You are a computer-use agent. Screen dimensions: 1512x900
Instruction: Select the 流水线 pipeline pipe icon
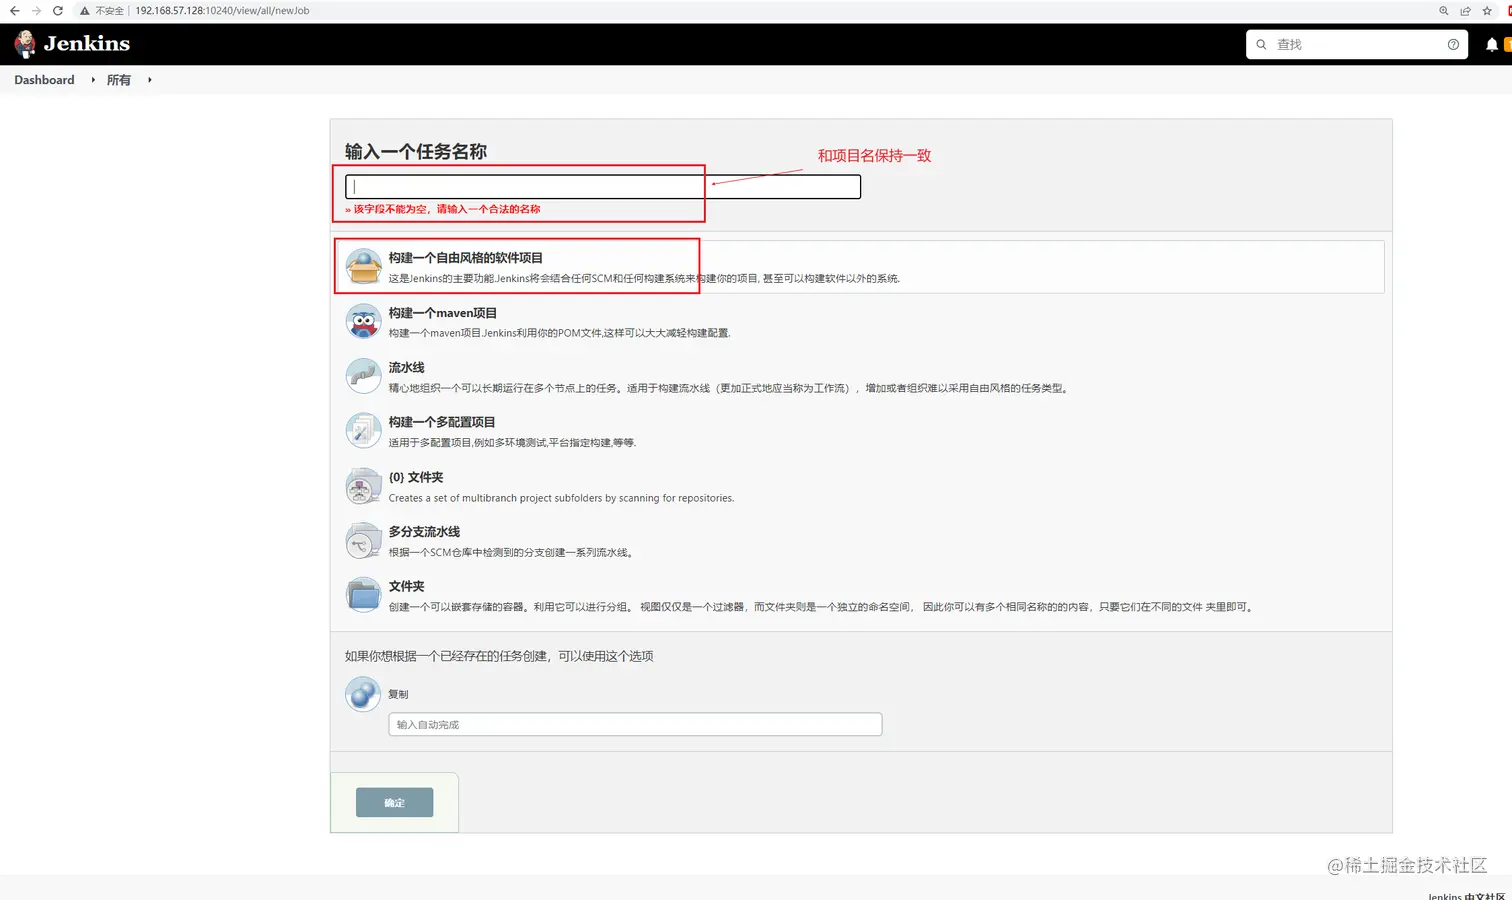click(x=363, y=376)
